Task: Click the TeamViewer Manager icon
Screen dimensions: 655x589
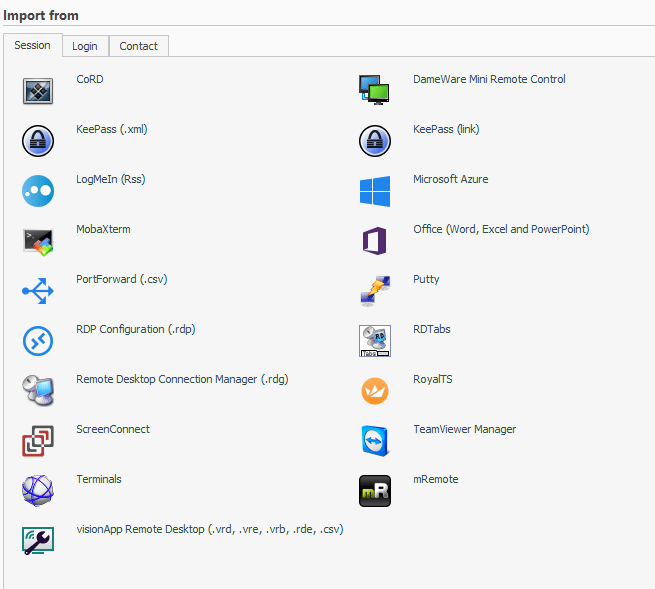Action: pyautogui.click(x=374, y=441)
